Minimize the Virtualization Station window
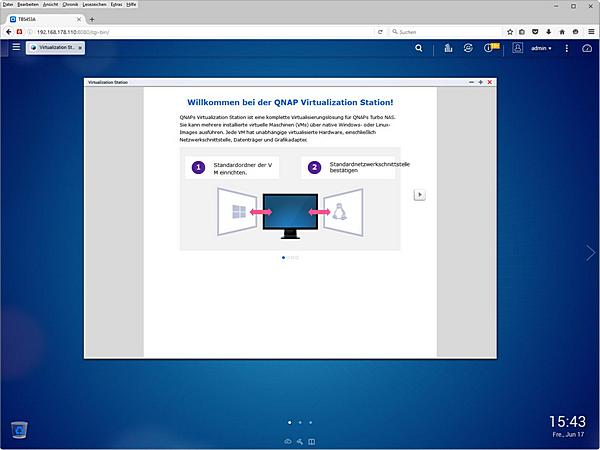 coord(471,82)
